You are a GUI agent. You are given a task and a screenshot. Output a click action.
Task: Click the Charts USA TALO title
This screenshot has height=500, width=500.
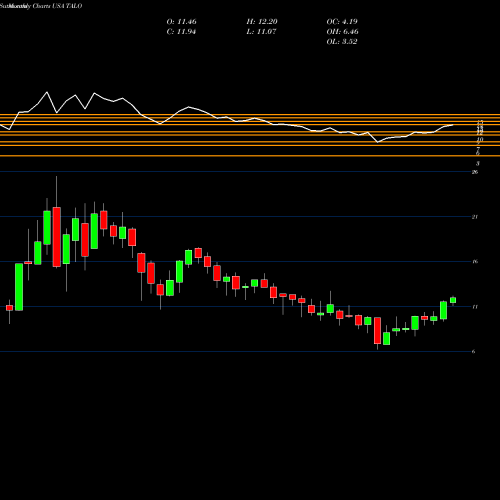click(57, 6)
